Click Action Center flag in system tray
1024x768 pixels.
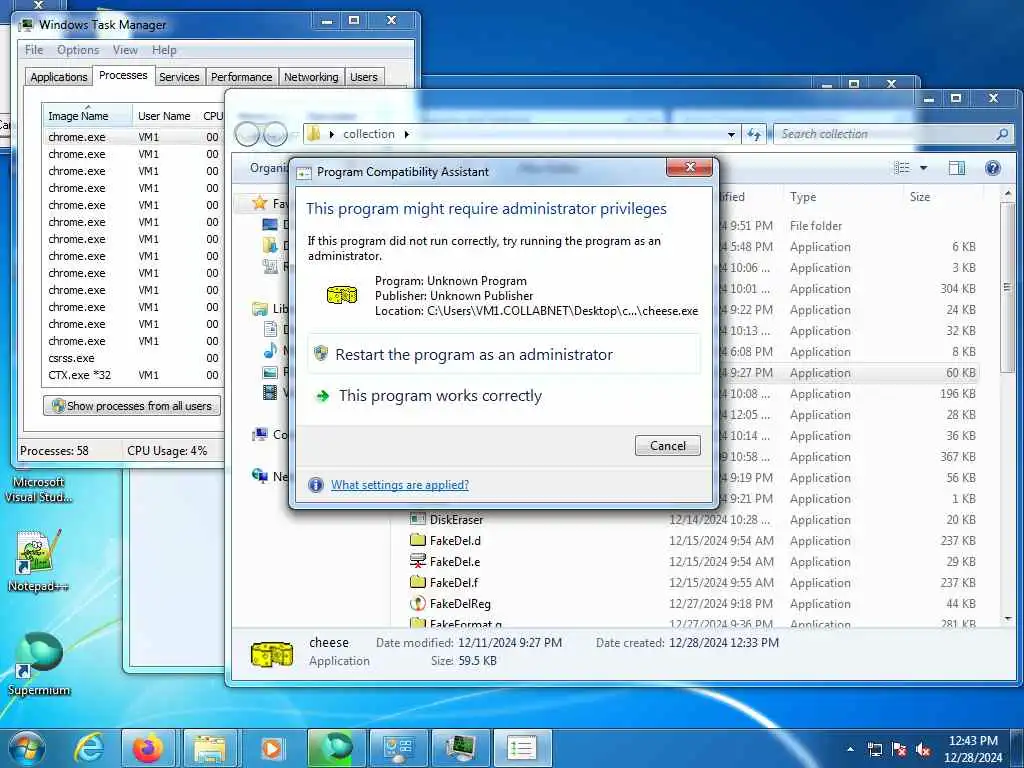899,749
